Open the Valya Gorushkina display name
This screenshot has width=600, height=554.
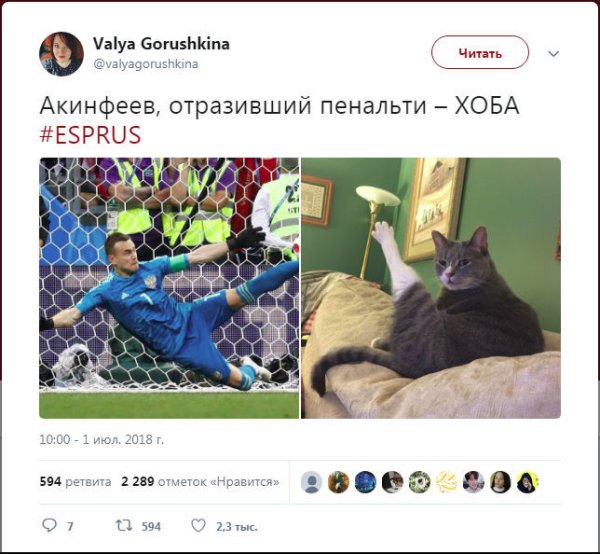pos(161,44)
